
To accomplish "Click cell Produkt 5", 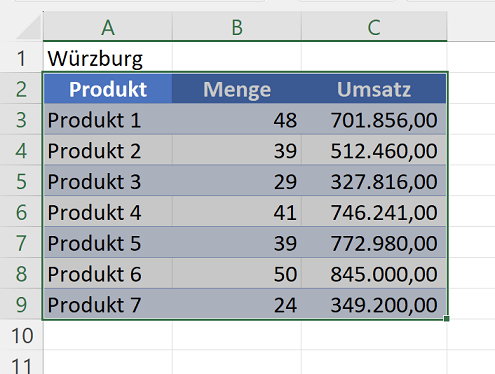I will pos(108,243).
